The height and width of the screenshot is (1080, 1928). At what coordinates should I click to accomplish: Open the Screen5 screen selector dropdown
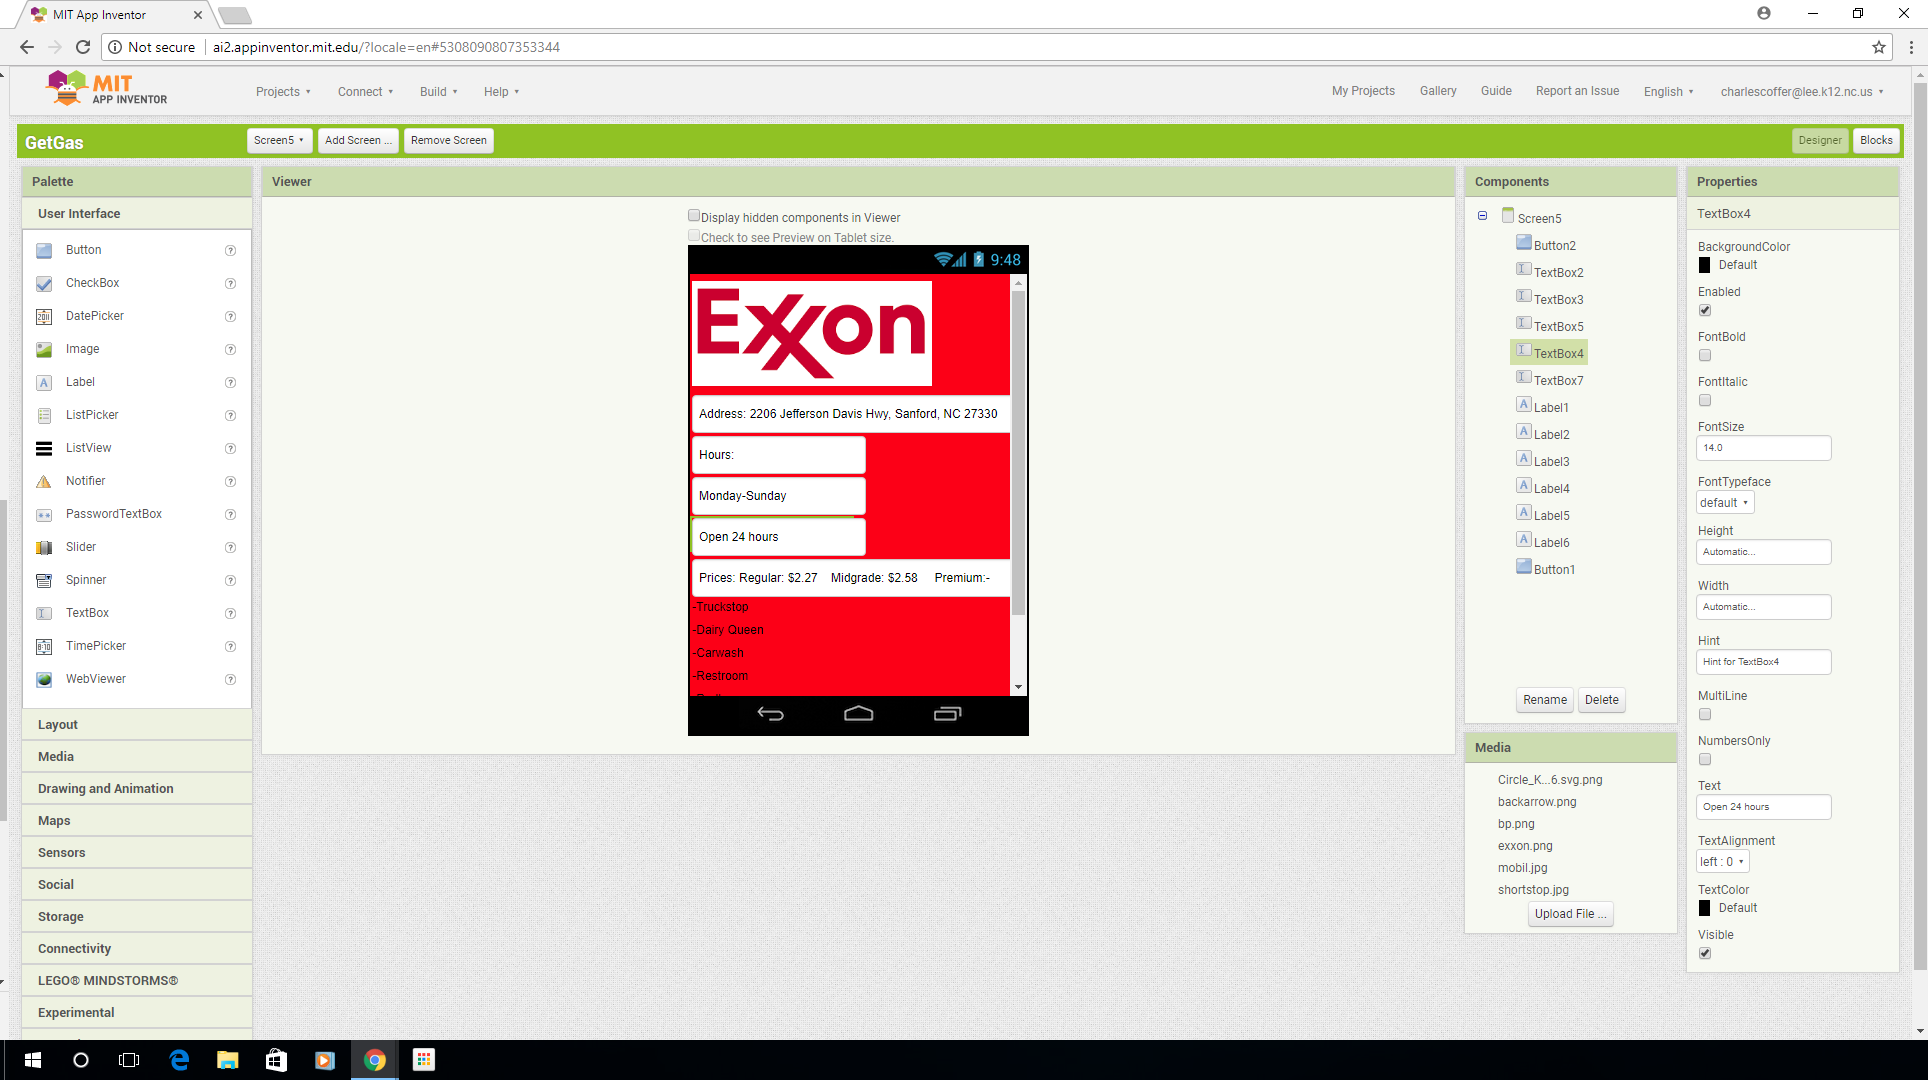(x=279, y=141)
